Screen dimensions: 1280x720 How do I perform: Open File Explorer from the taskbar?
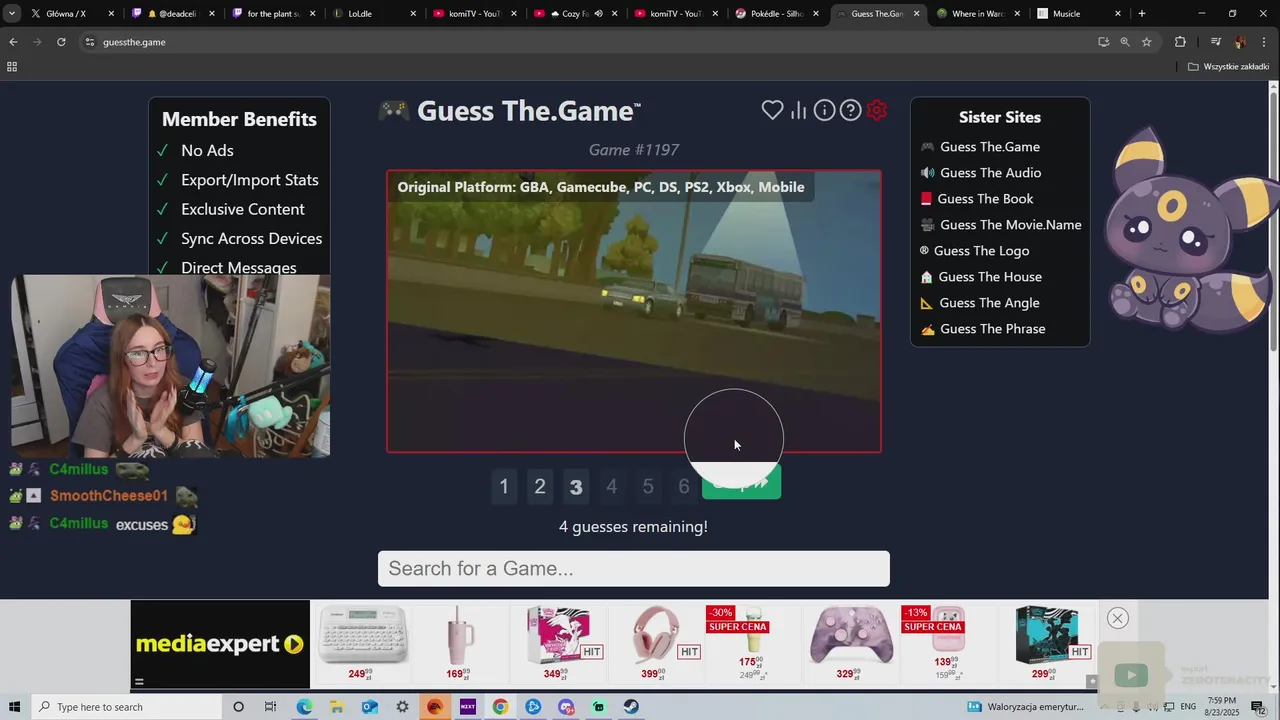click(x=337, y=707)
